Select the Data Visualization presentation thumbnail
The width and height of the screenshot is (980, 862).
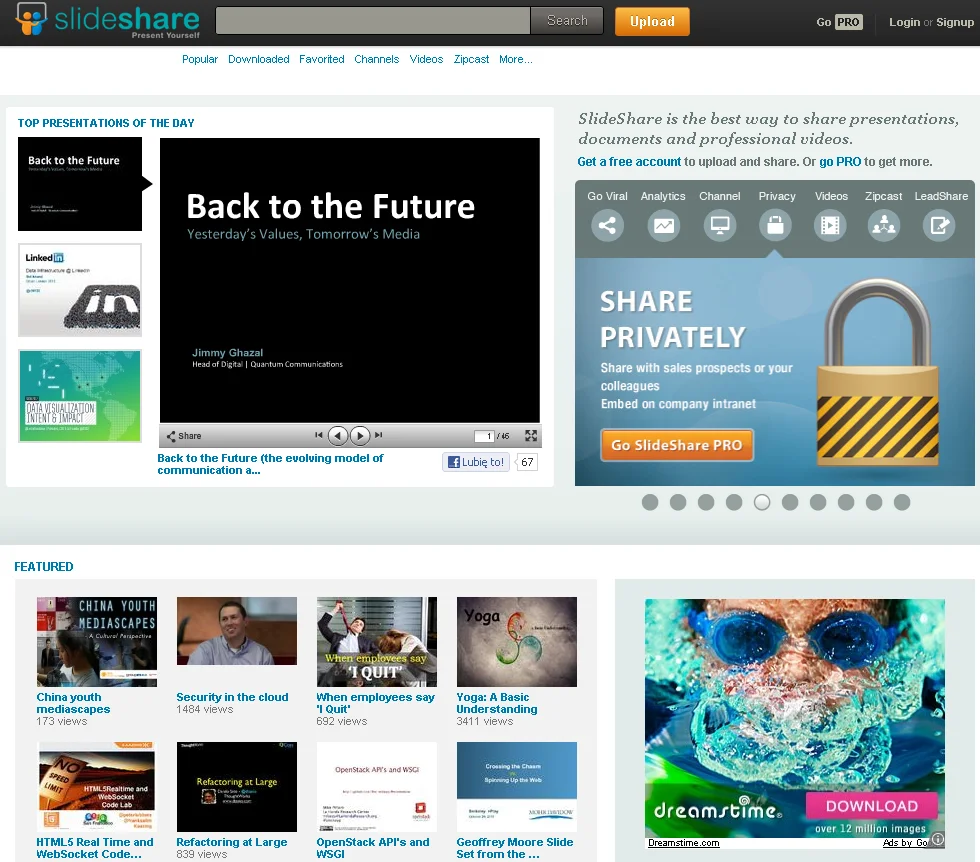point(80,396)
